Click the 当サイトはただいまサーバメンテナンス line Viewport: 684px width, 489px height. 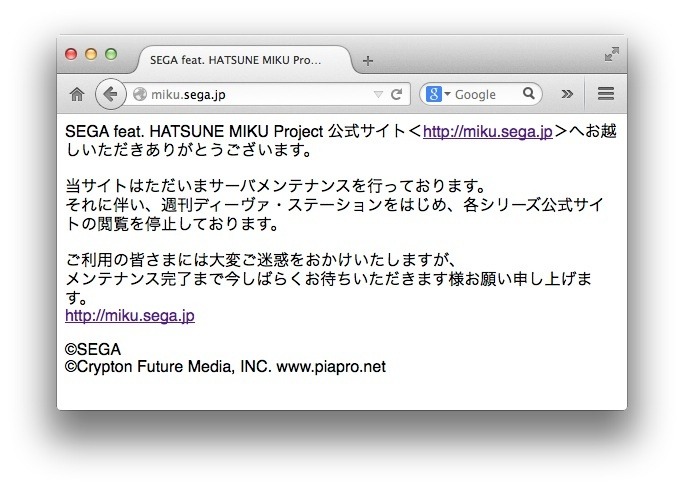(x=276, y=186)
